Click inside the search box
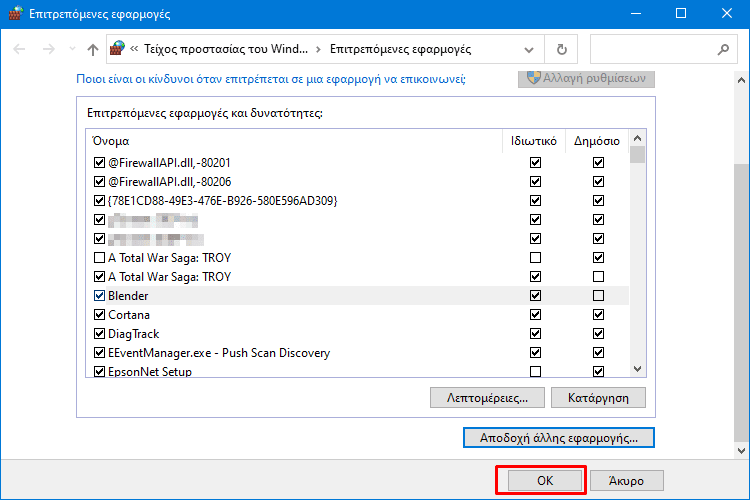The image size is (750, 500). click(663, 49)
